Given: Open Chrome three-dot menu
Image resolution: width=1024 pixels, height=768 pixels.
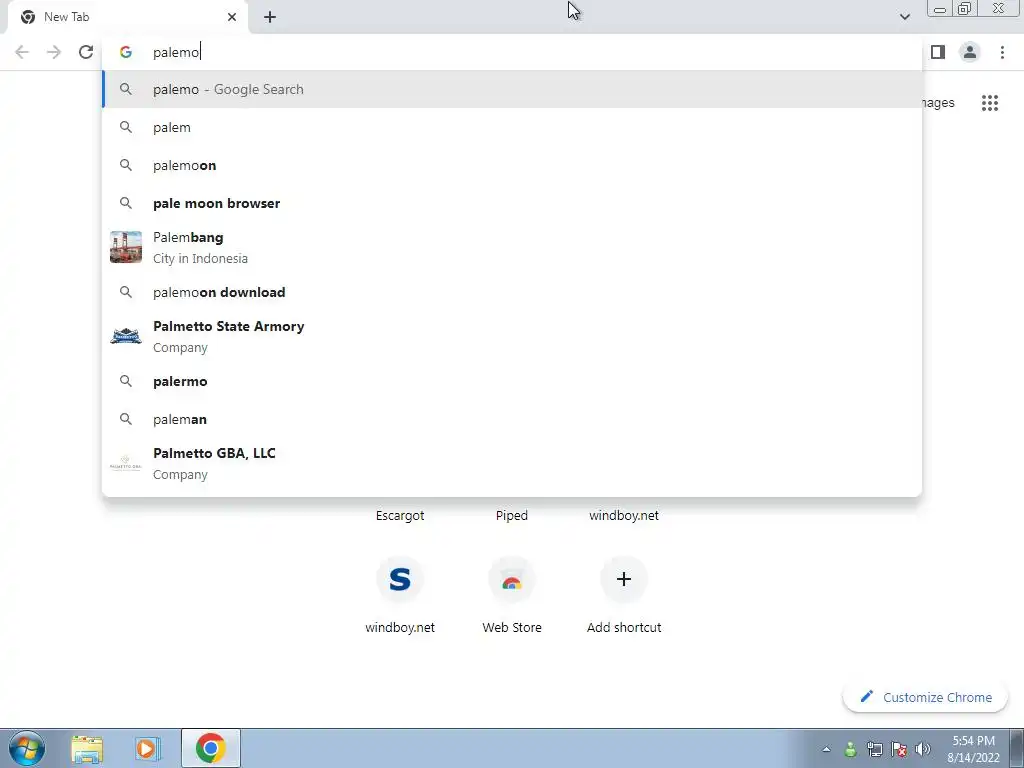Looking at the screenshot, I should pos(1002,52).
